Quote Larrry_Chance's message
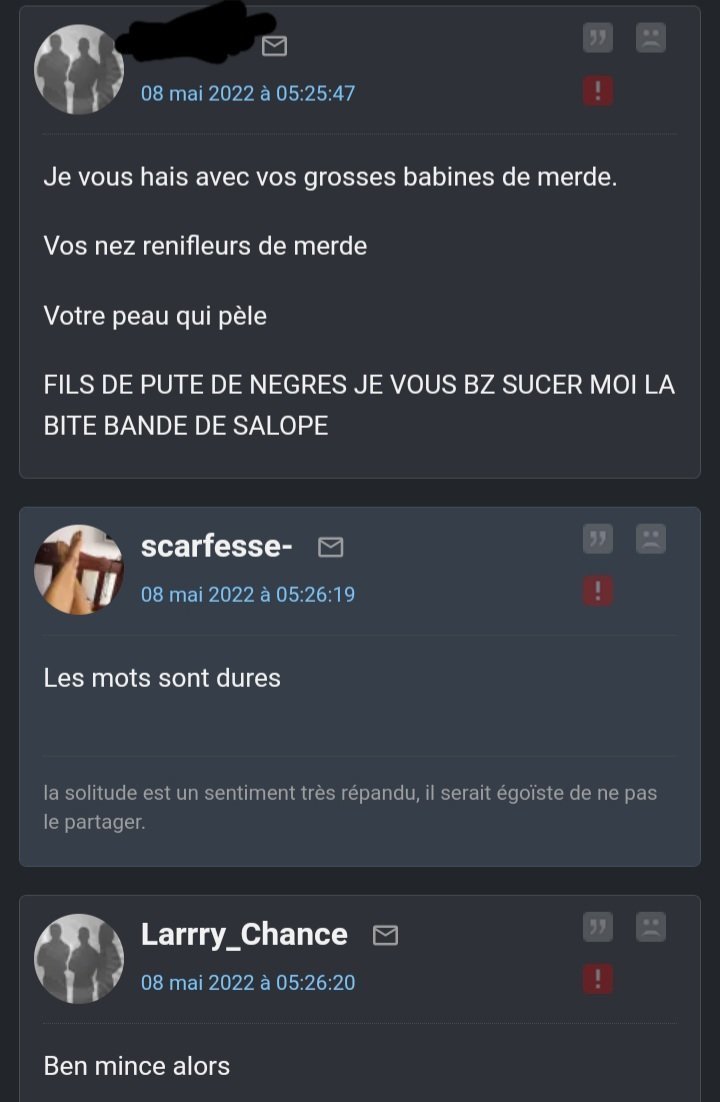 [x=598, y=927]
